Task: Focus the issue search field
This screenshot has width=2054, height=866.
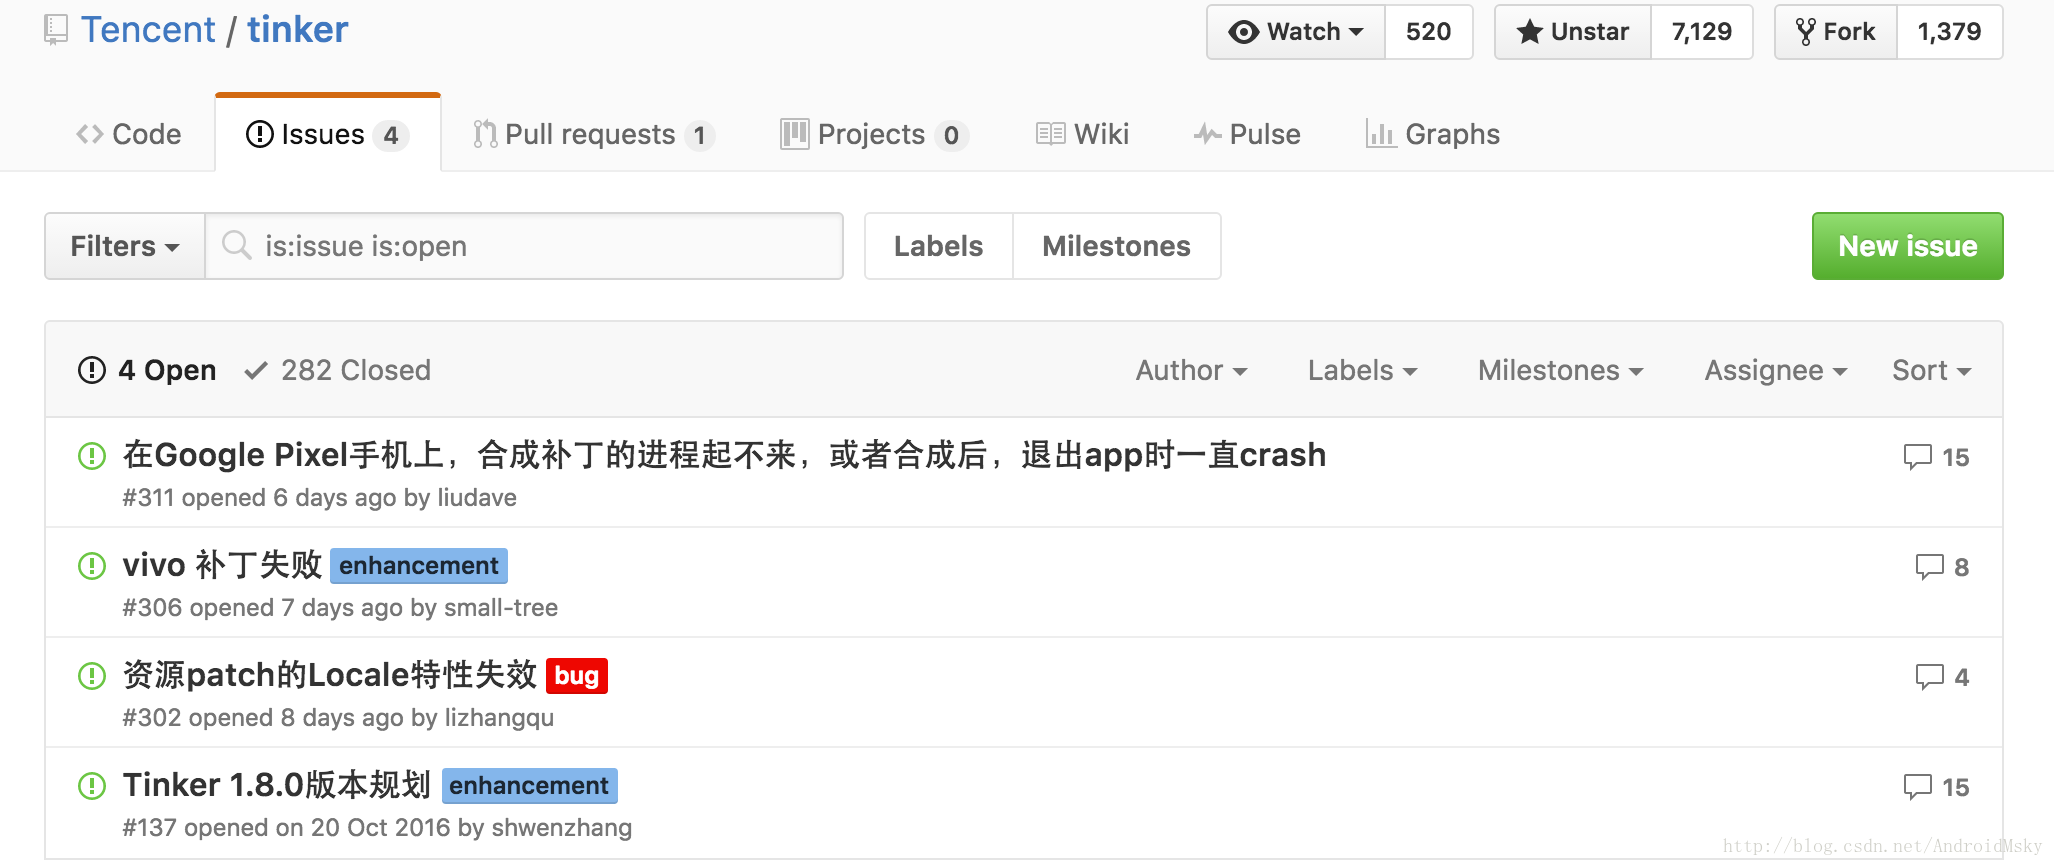Action: pos(524,246)
